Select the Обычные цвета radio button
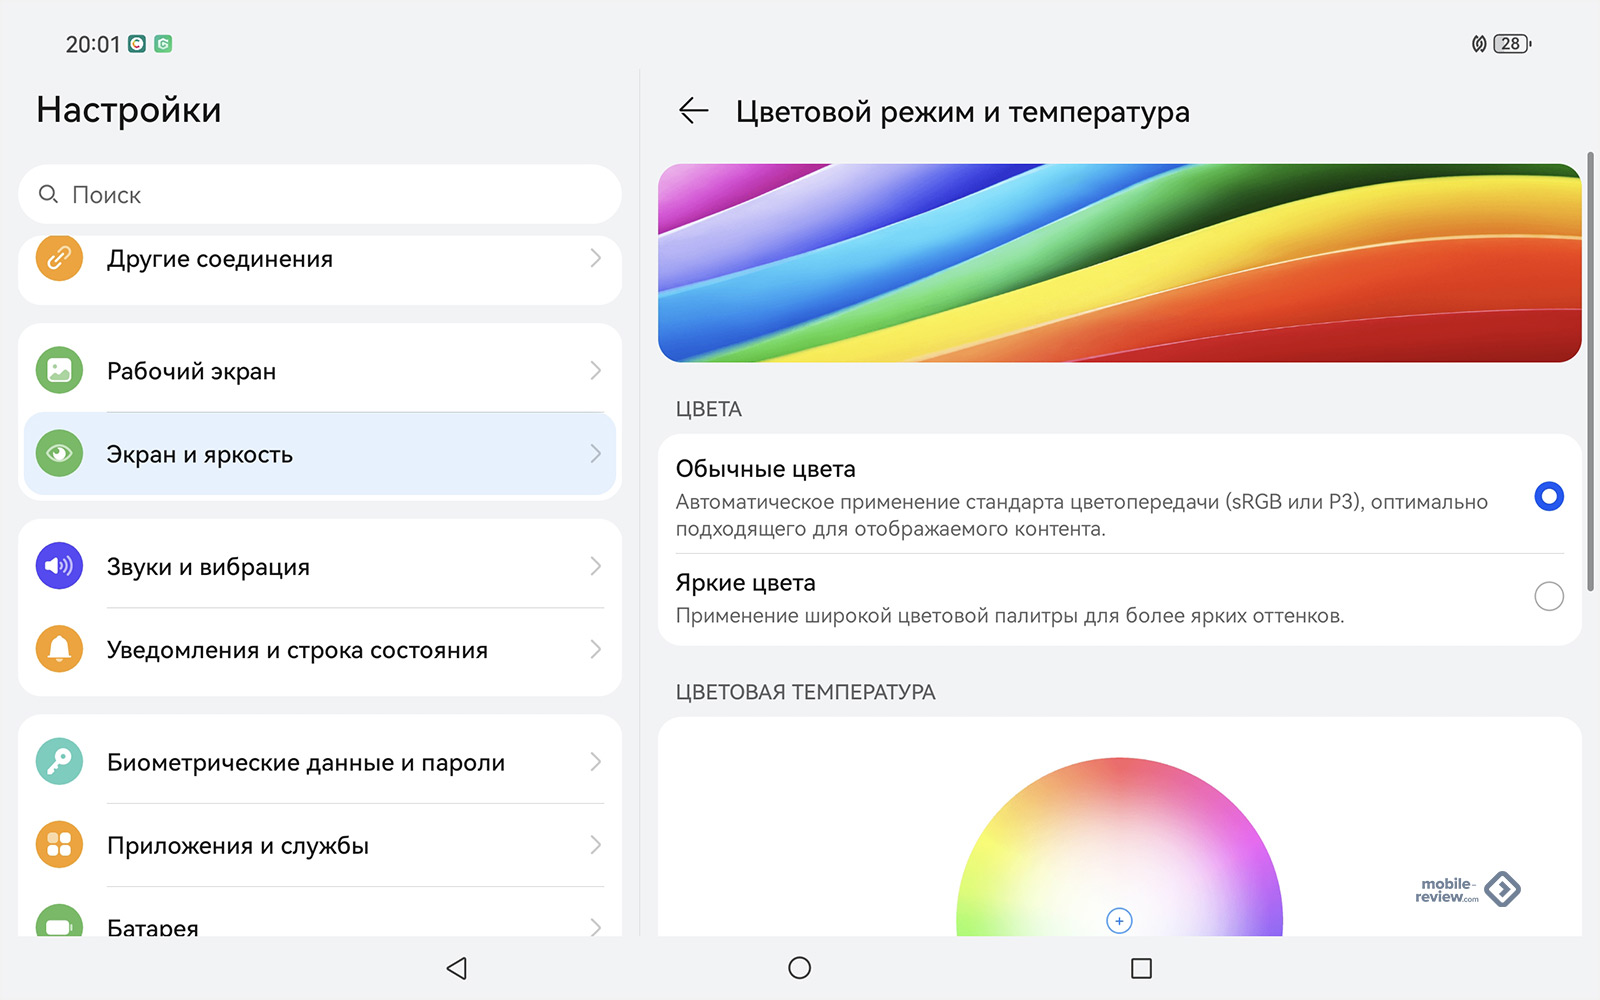 coord(1548,496)
